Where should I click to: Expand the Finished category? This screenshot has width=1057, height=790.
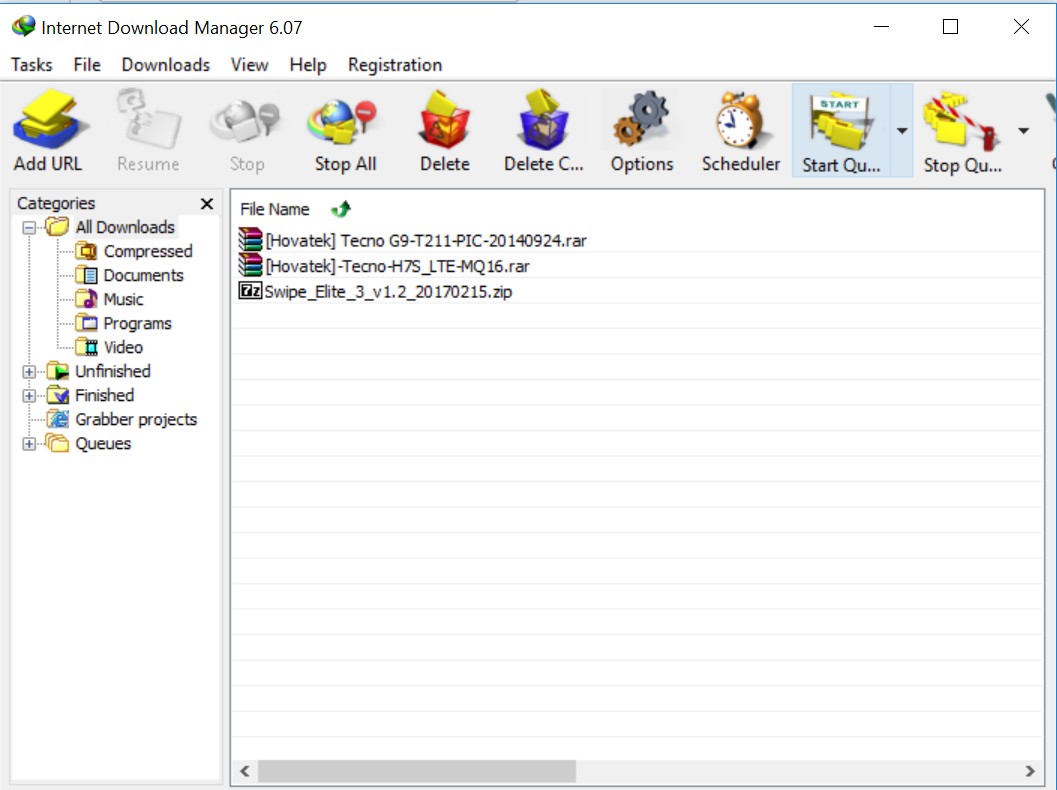[x=28, y=395]
